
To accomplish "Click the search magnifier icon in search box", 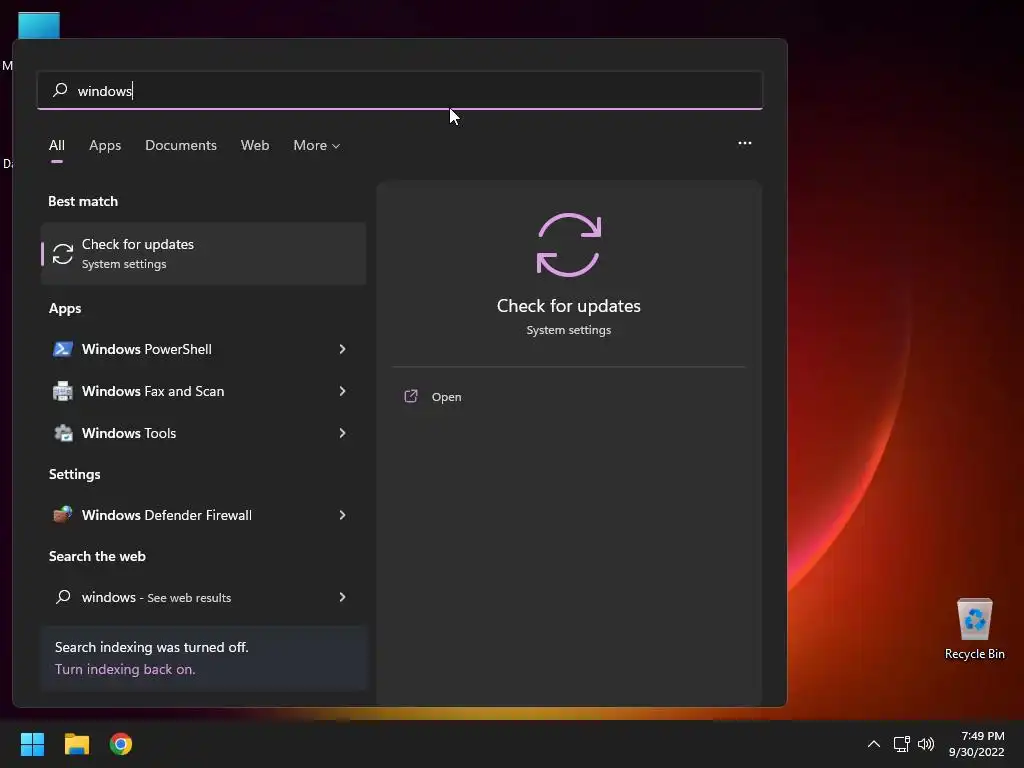I will [60, 89].
